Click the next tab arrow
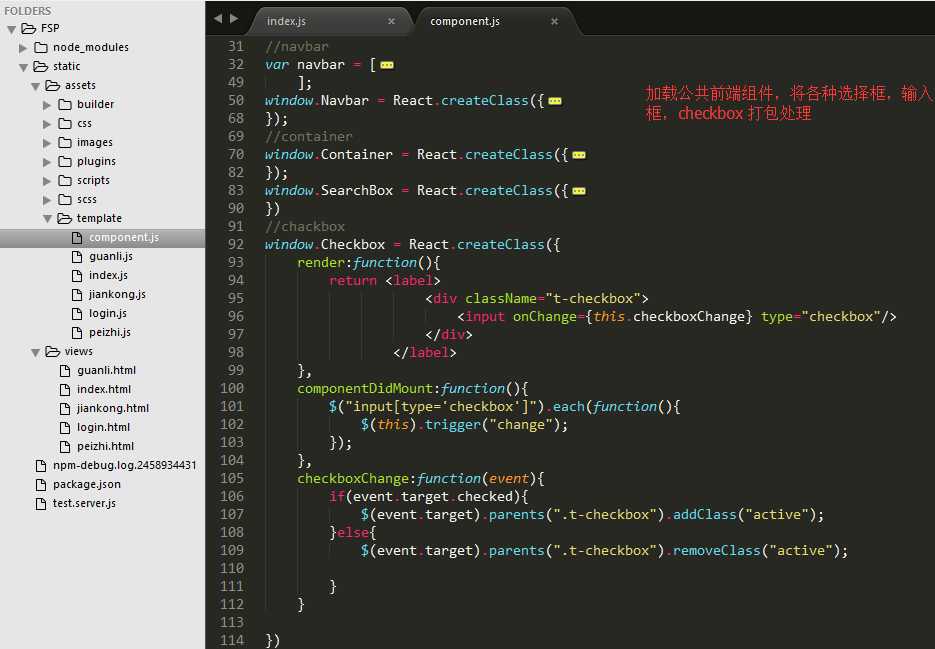The height and width of the screenshot is (649, 935). coord(234,19)
